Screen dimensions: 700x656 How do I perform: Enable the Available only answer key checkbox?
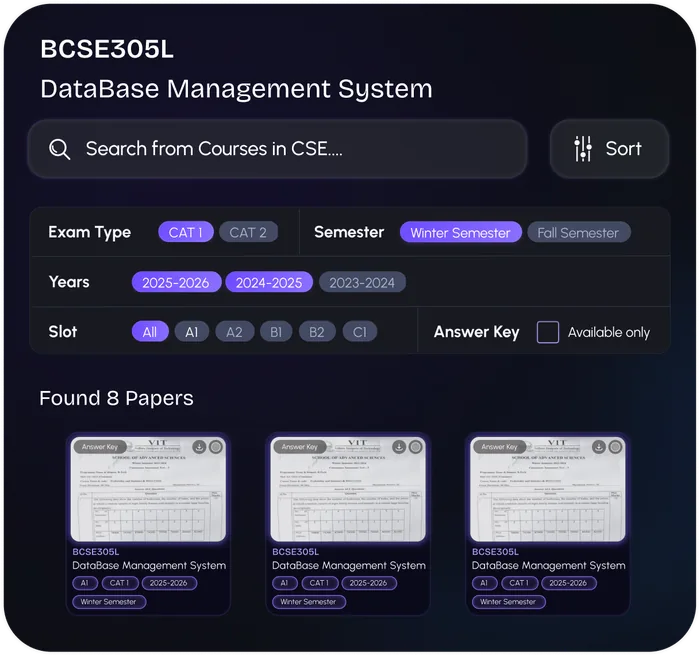pos(548,332)
